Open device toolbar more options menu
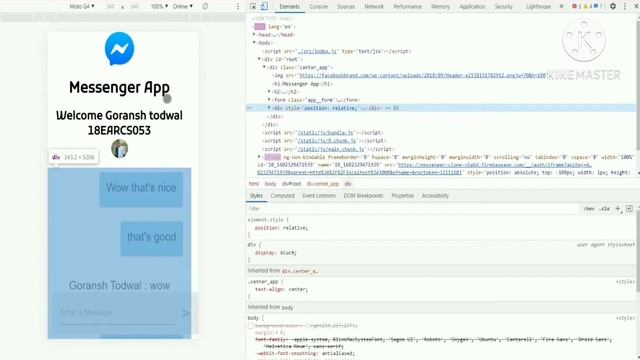Image resolution: width=640 pixels, height=360 pixels. [238, 6]
